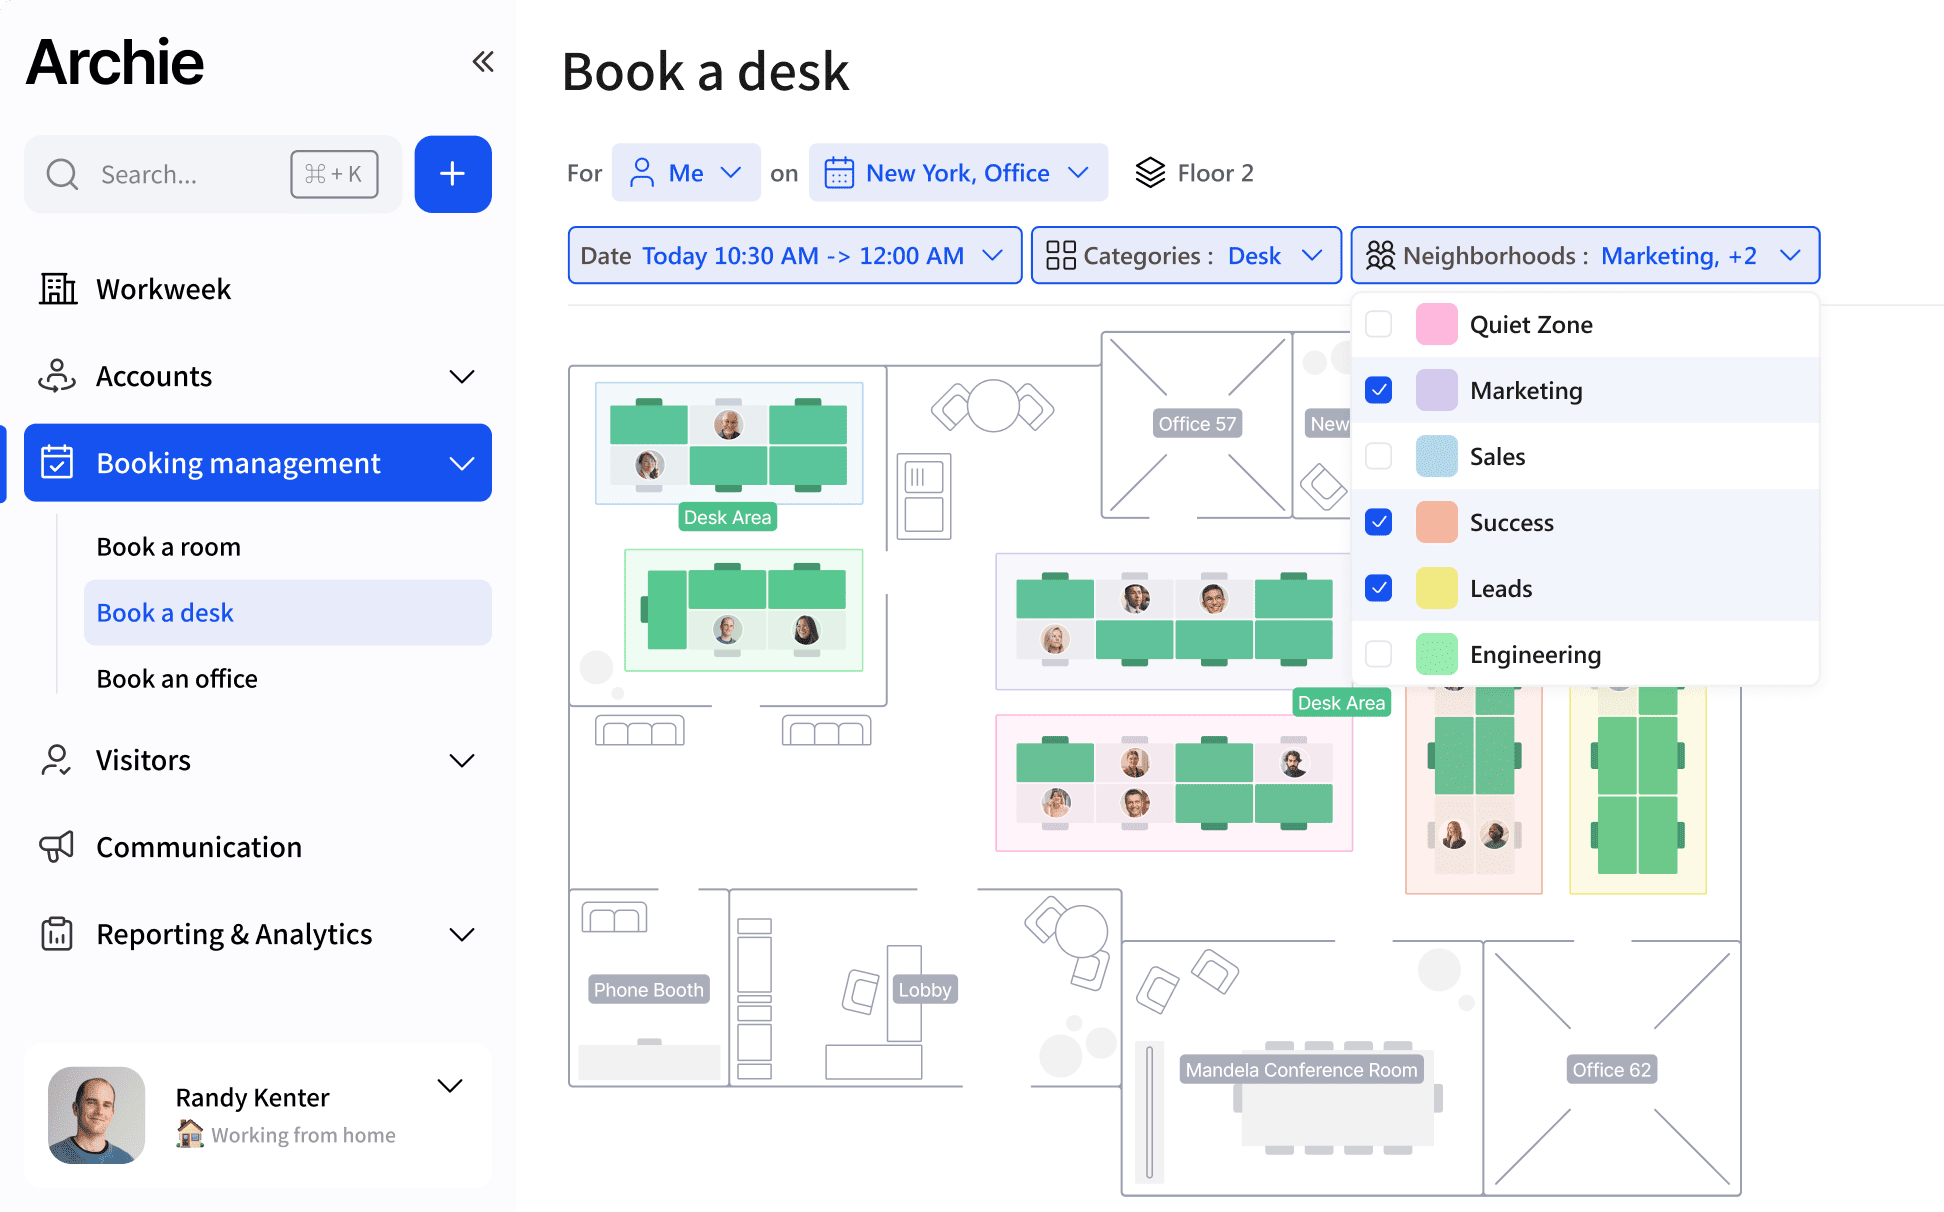Click the Neighborhoods group icon
The height and width of the screenshot is (1212, 1944).
1380,256
